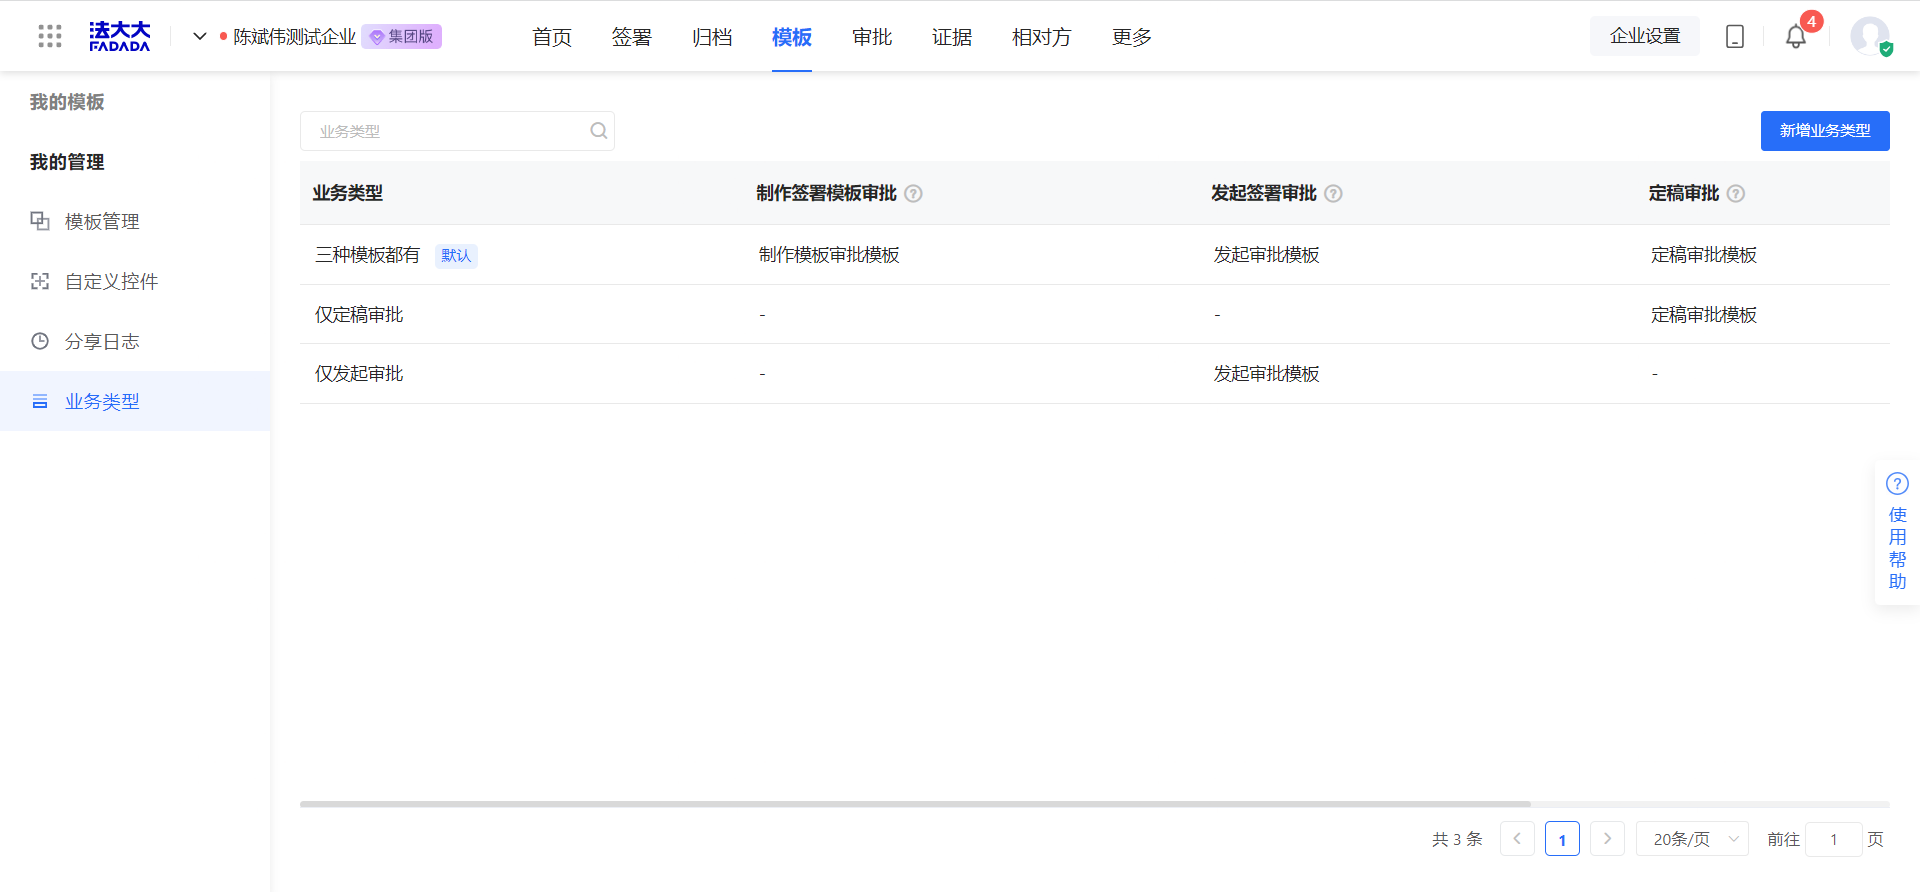Click 定稿审批模板 in 三种模板都有 row

pos(1704,255)
